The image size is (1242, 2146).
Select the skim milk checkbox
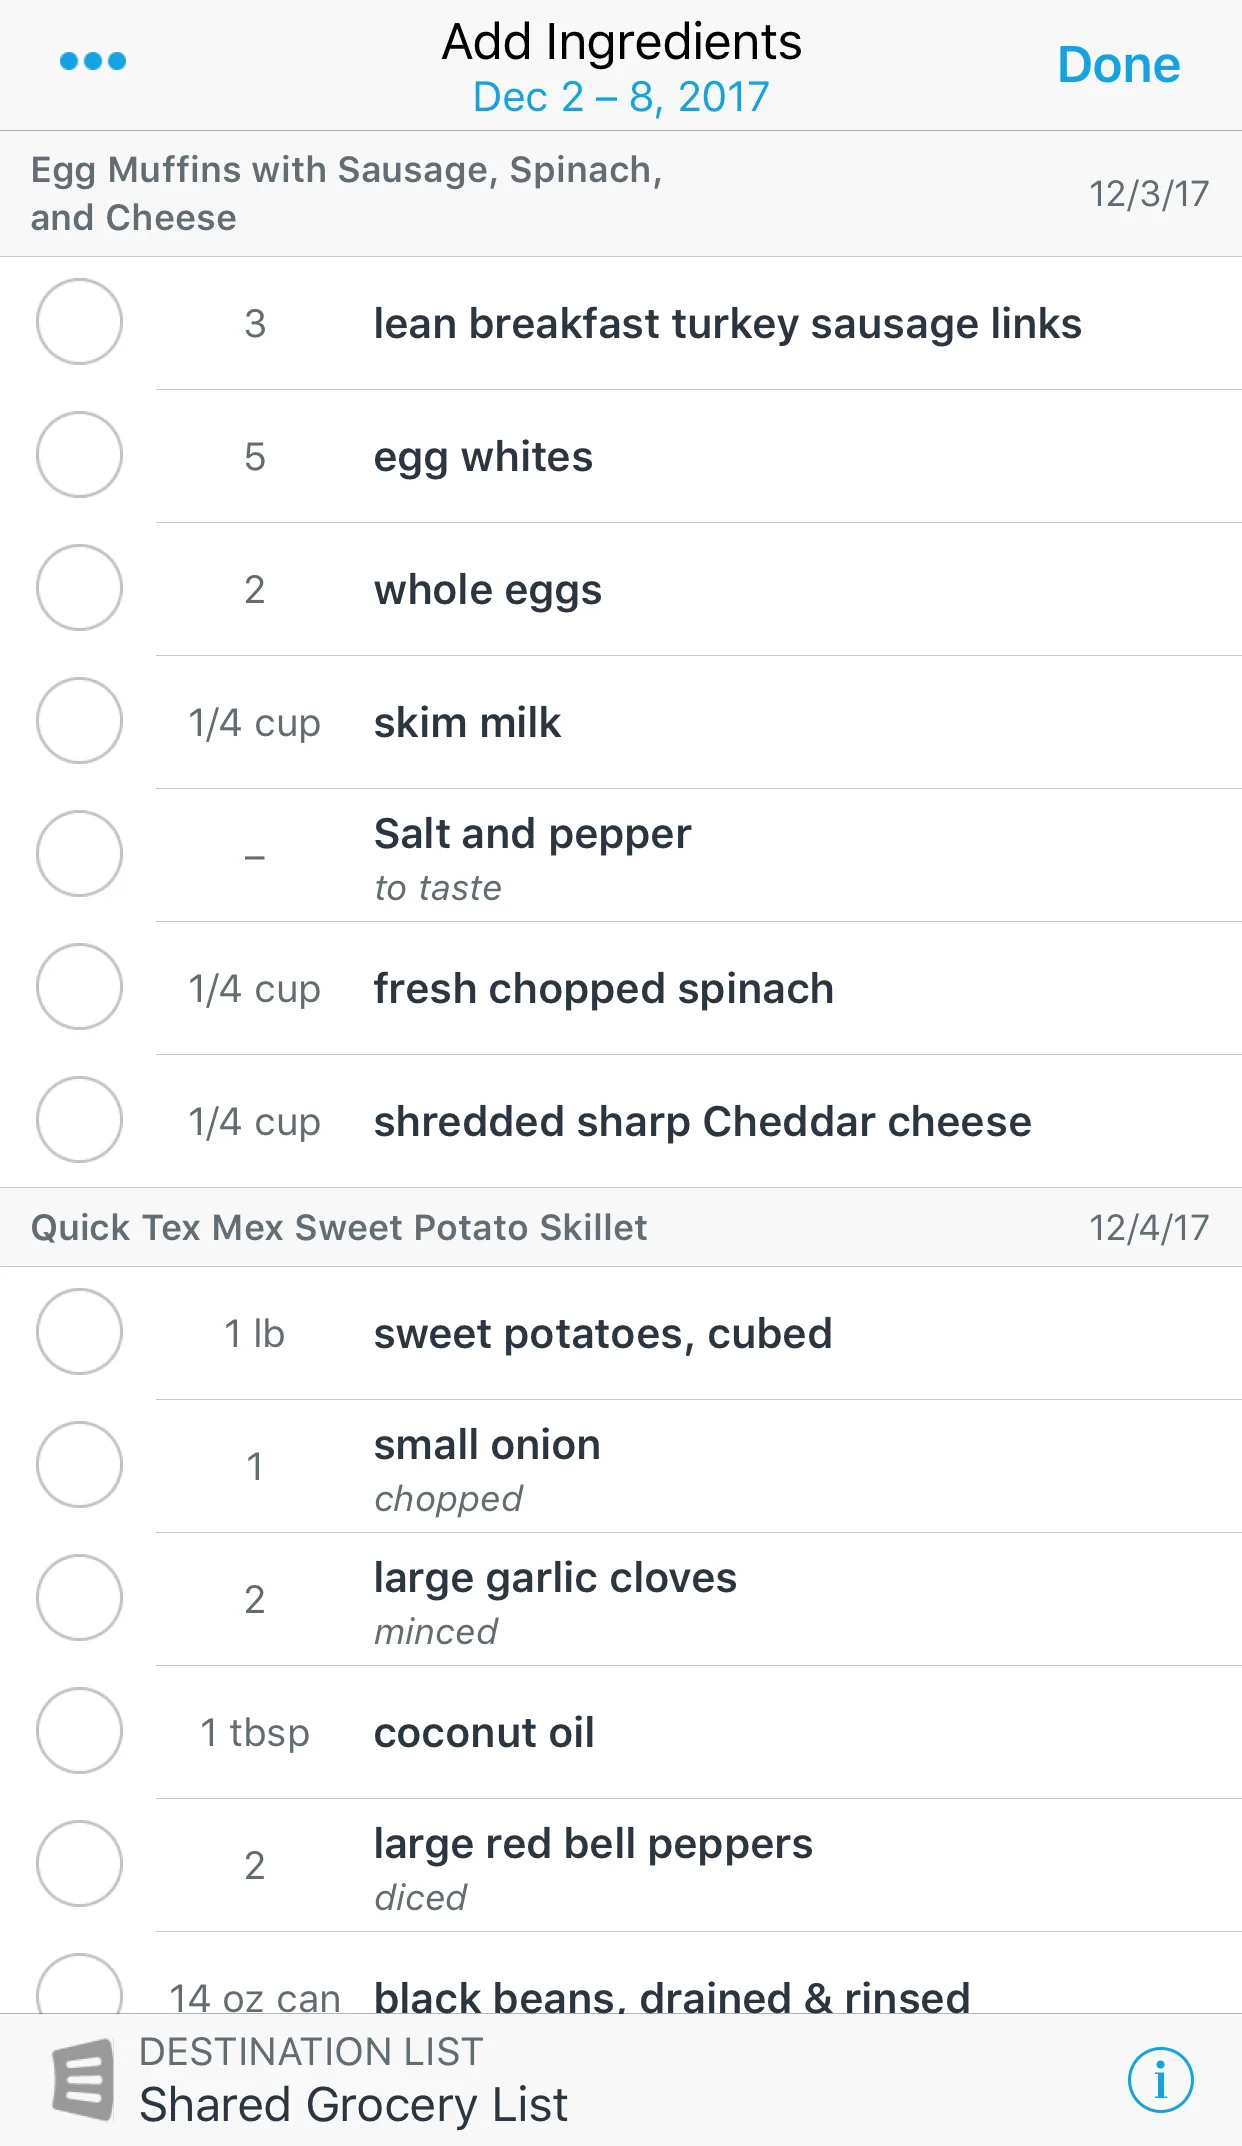[79, 721]
